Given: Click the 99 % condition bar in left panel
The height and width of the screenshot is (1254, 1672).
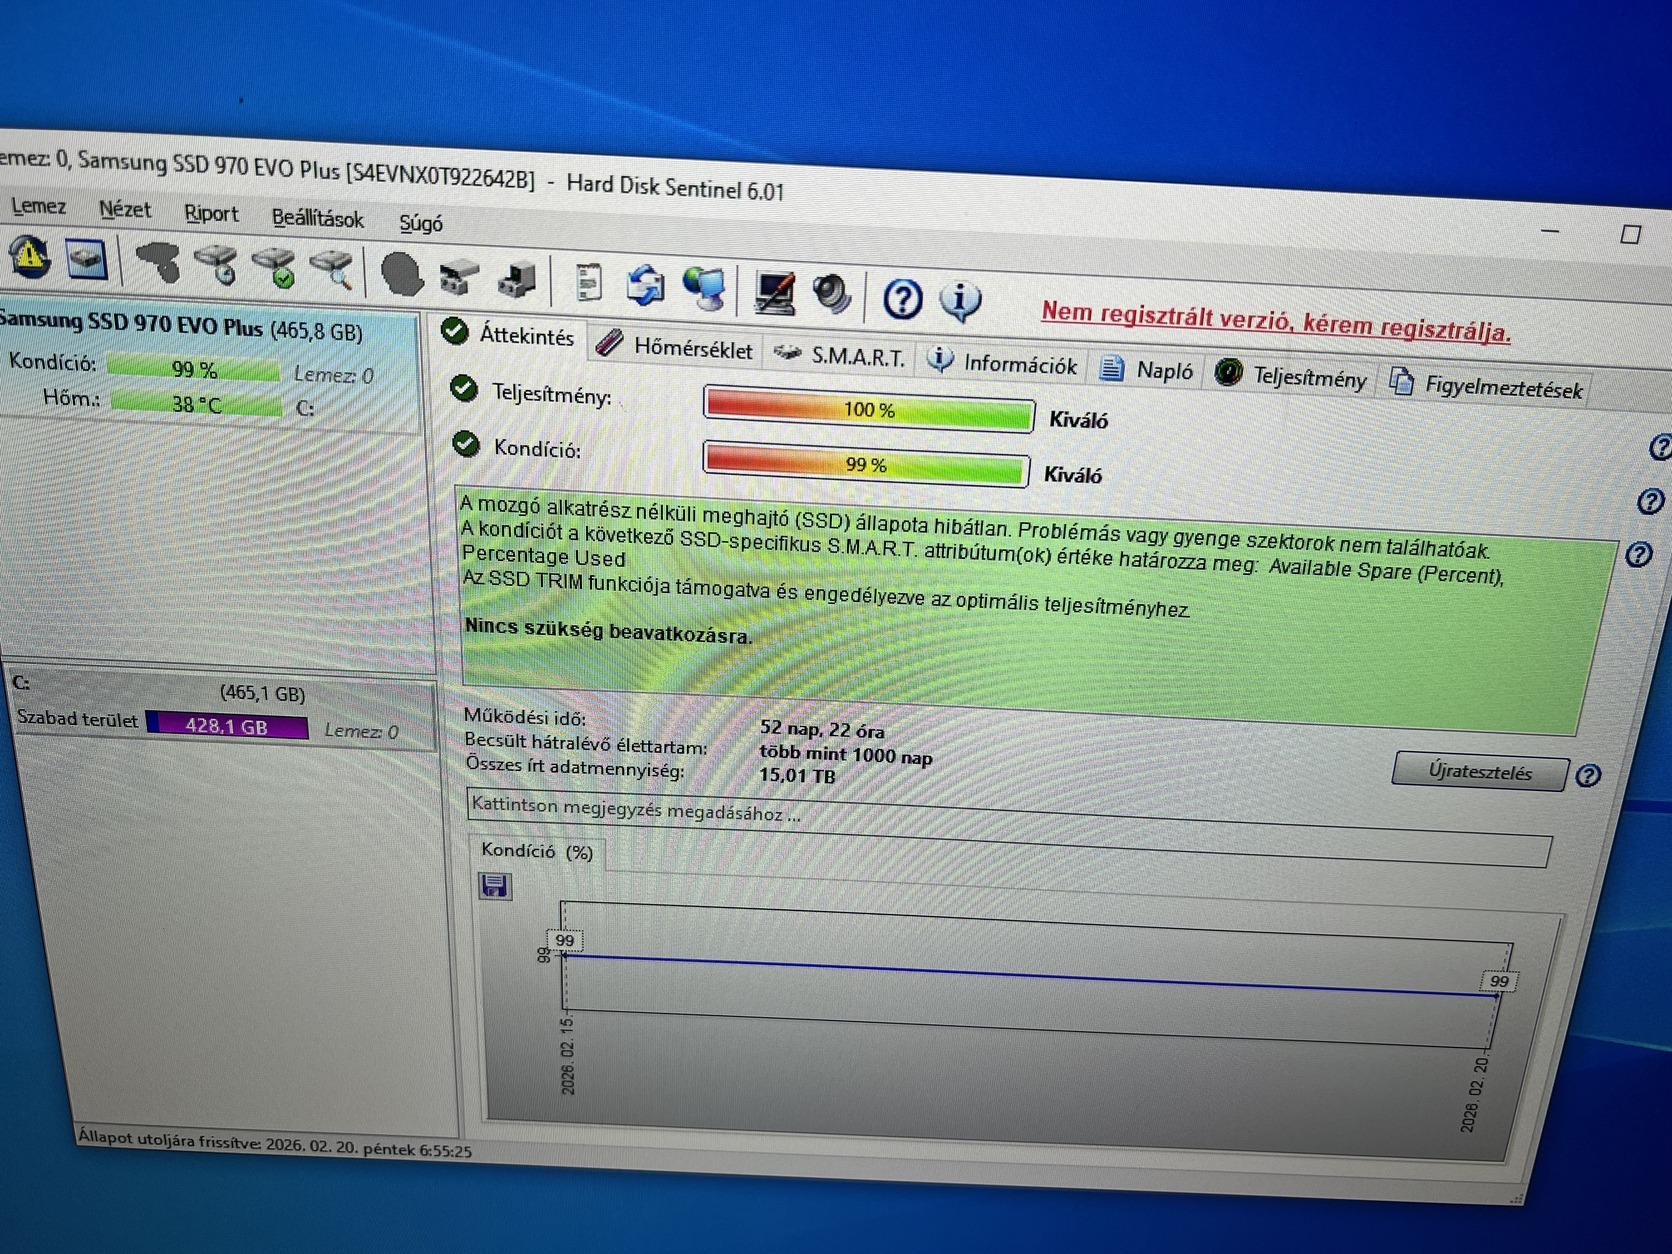Looking at the screenshot, I should tap(194, 368).
